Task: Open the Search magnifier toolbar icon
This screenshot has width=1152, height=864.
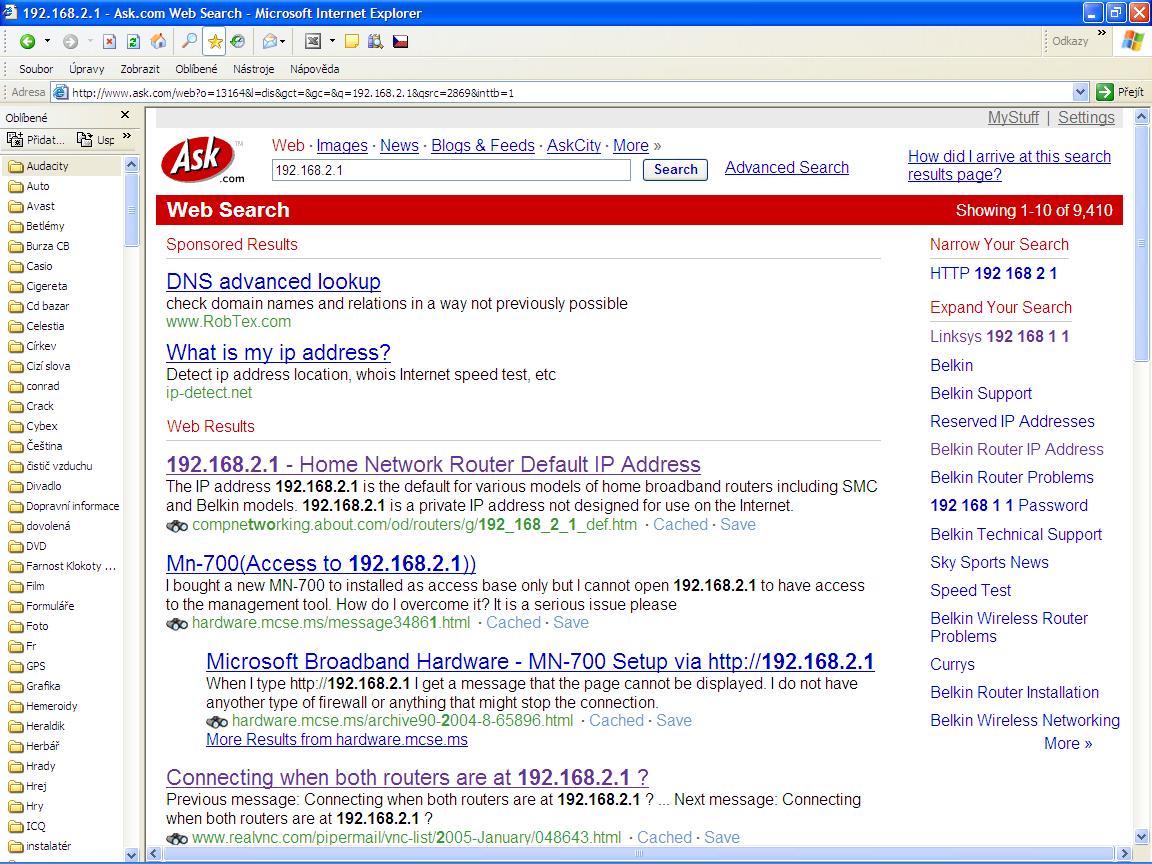Action: (x=189, y=41)
